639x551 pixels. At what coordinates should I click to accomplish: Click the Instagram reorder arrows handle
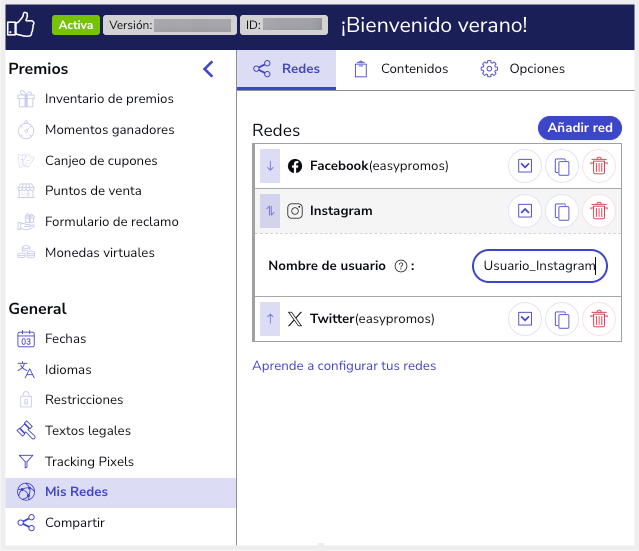270,211
